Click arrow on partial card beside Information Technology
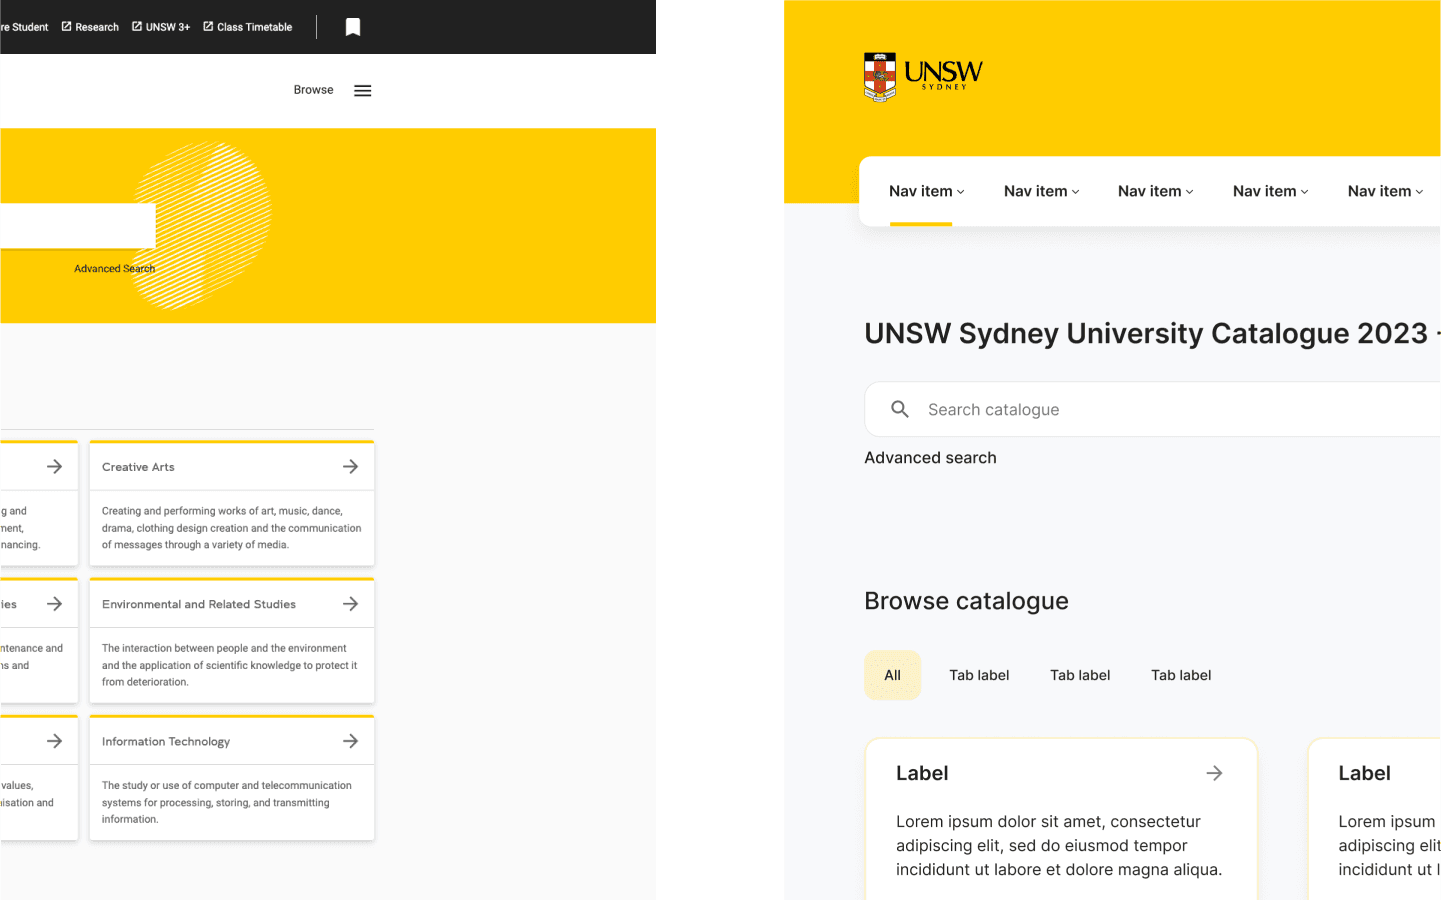Screen dimensions: 1441x900 [x=55, y=741]
